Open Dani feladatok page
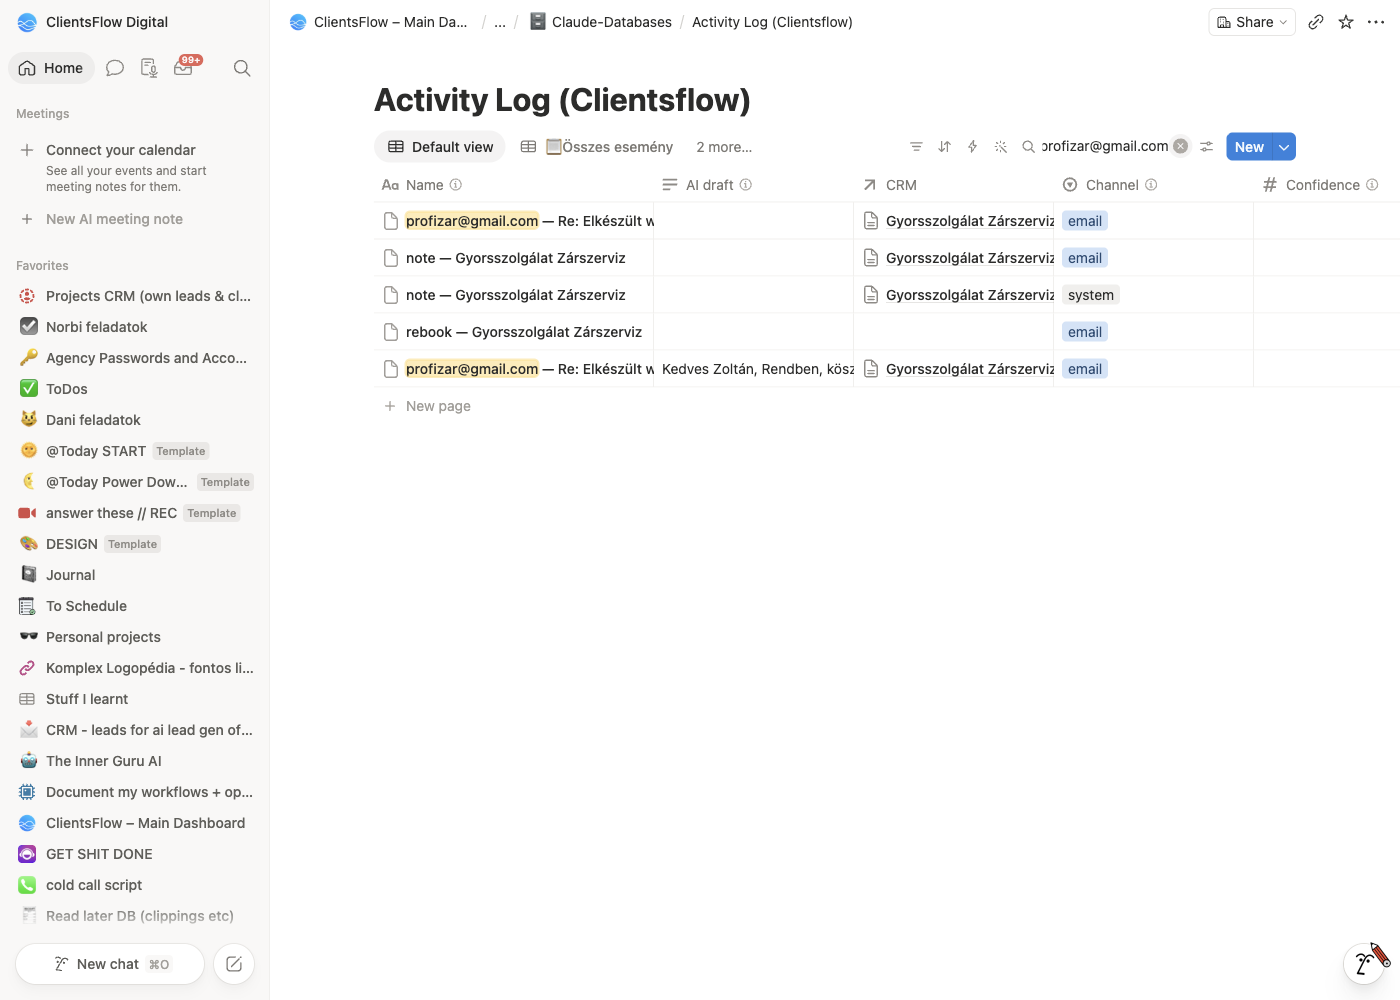 click(135, 420)
